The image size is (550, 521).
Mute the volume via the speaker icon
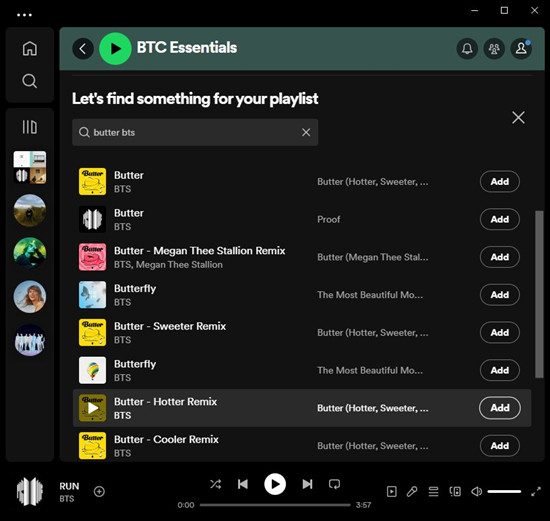point(476,492)
